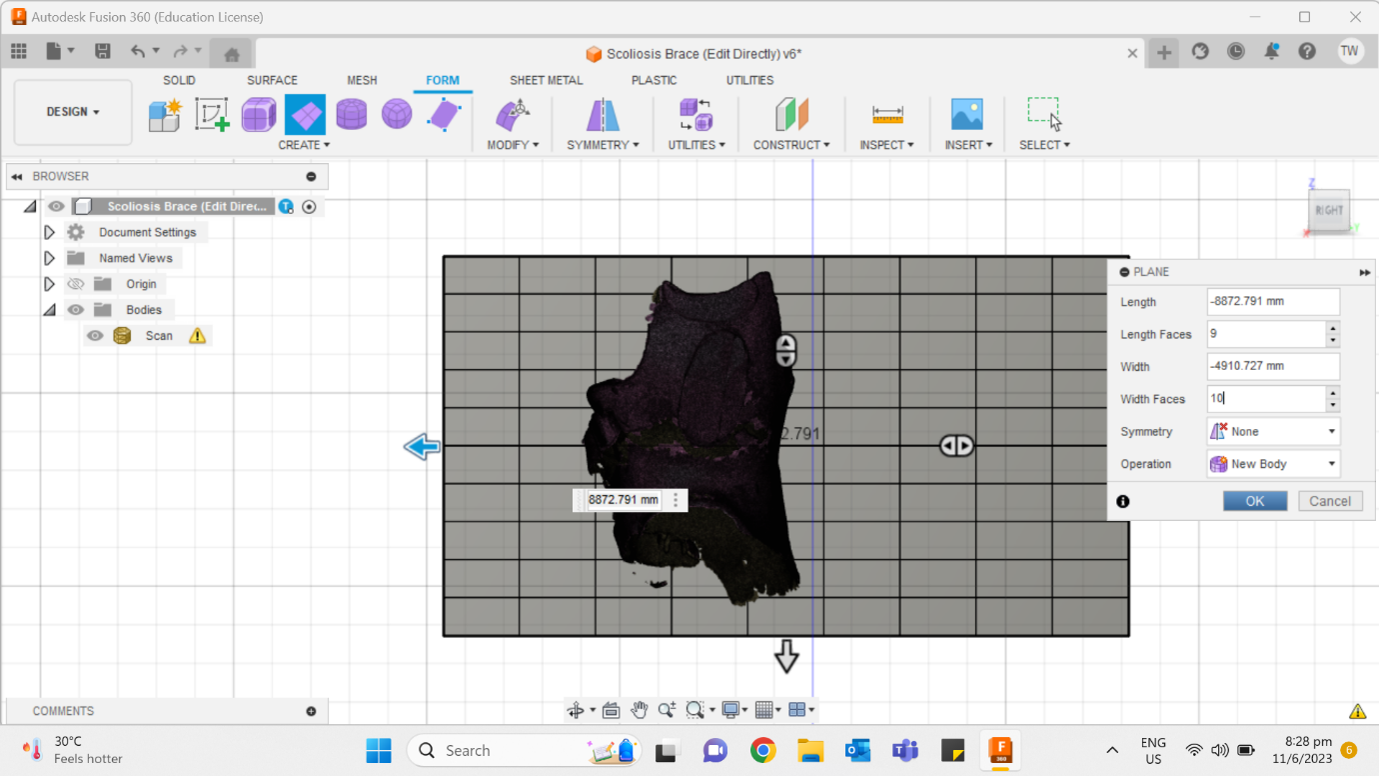Click the Save icon in the top bar

102,52
